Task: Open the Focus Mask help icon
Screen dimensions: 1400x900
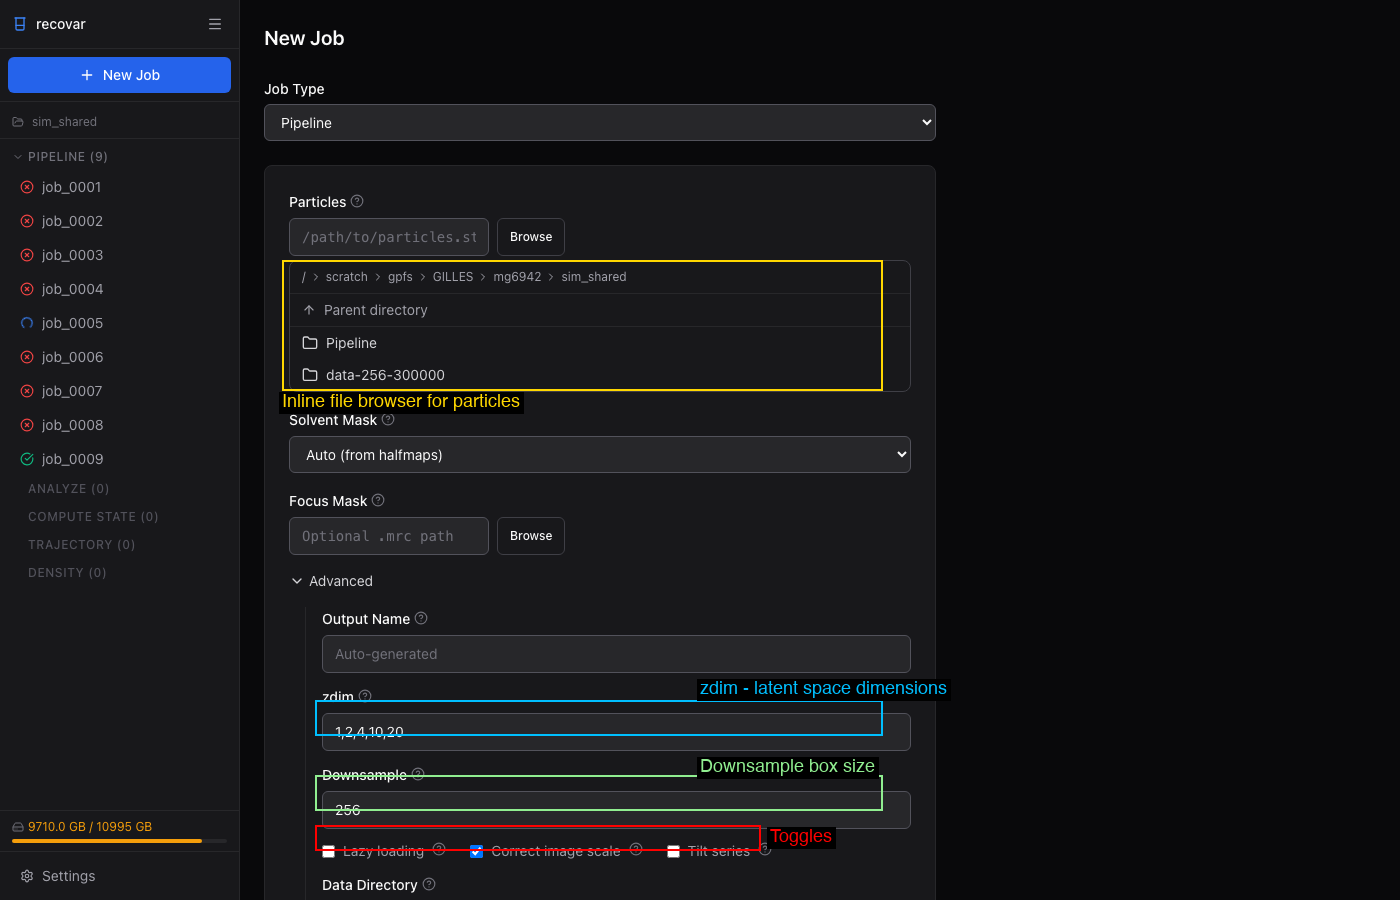Action: coord(378,500)
